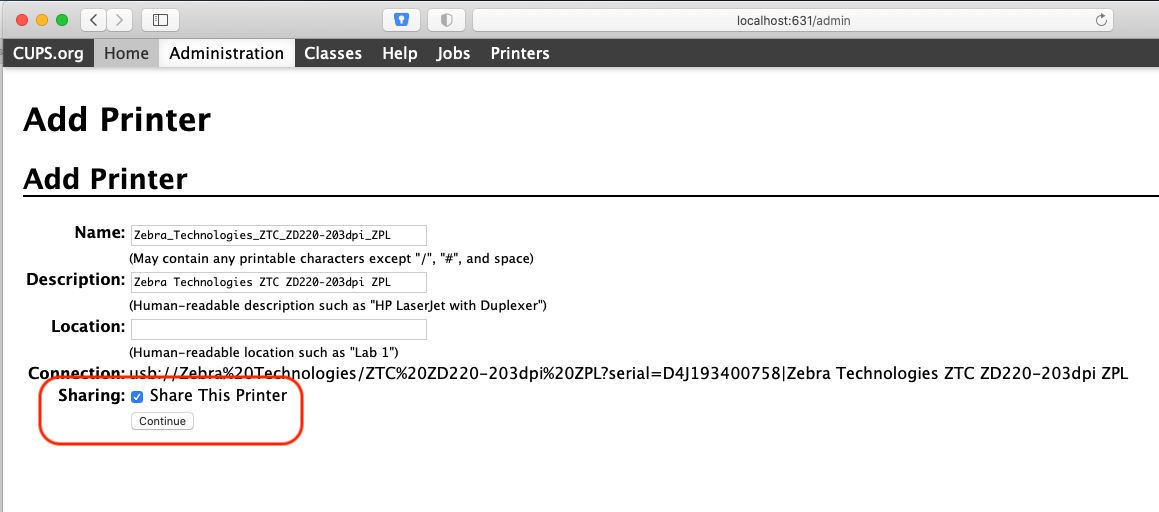Image resolution: width=1159 pixels, height=512 pixels.
Task: Open the Administration tab
Action: pyautogui.click(x=226, y=53)
